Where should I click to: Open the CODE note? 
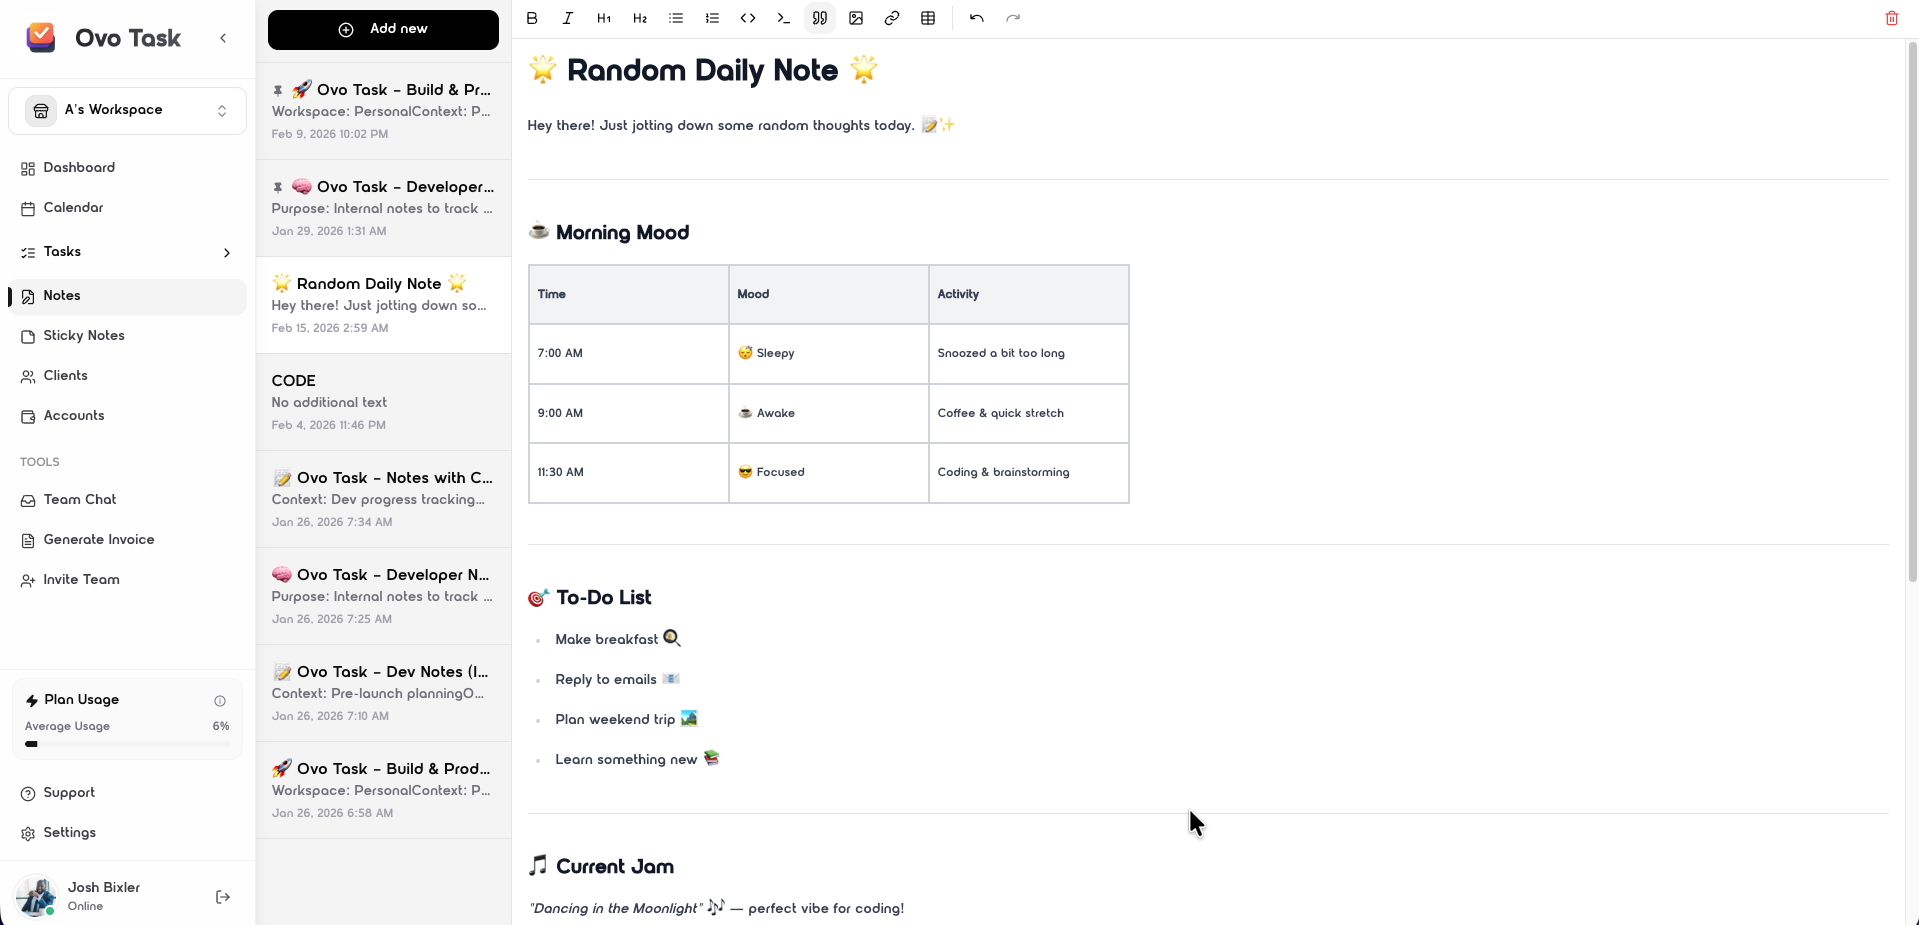(x=383, y=402)
